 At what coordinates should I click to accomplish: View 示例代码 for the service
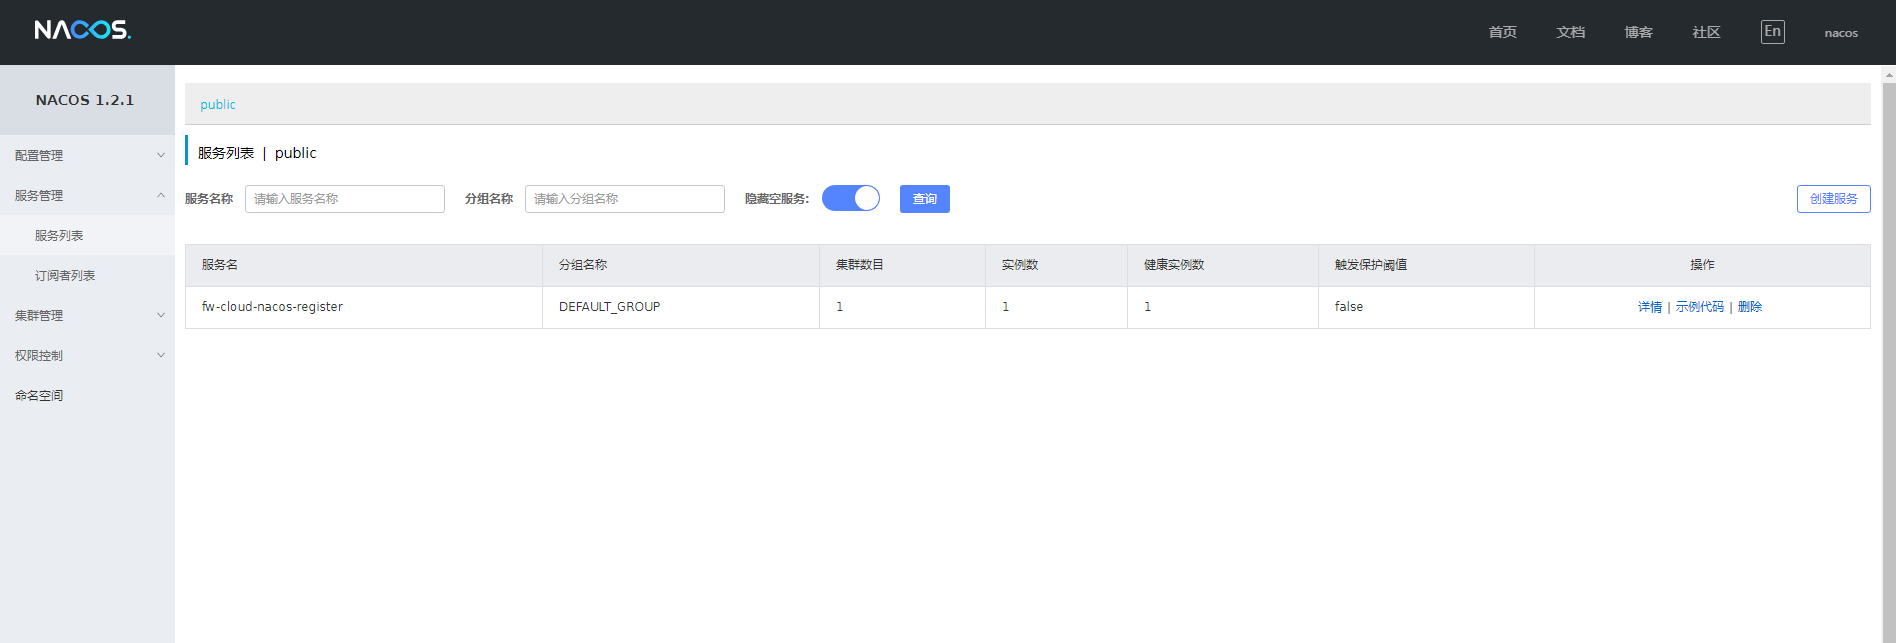tap(1699, 307)
